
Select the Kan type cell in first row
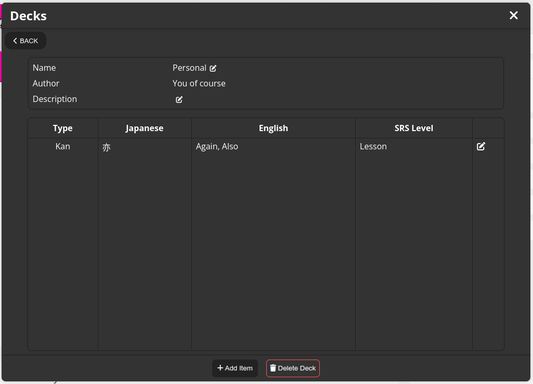pyautogui.click(x=63, y=146)
